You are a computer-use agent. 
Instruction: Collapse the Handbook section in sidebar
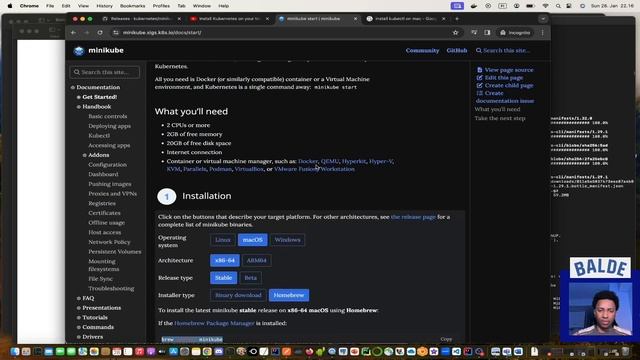[x=97, y=107]
